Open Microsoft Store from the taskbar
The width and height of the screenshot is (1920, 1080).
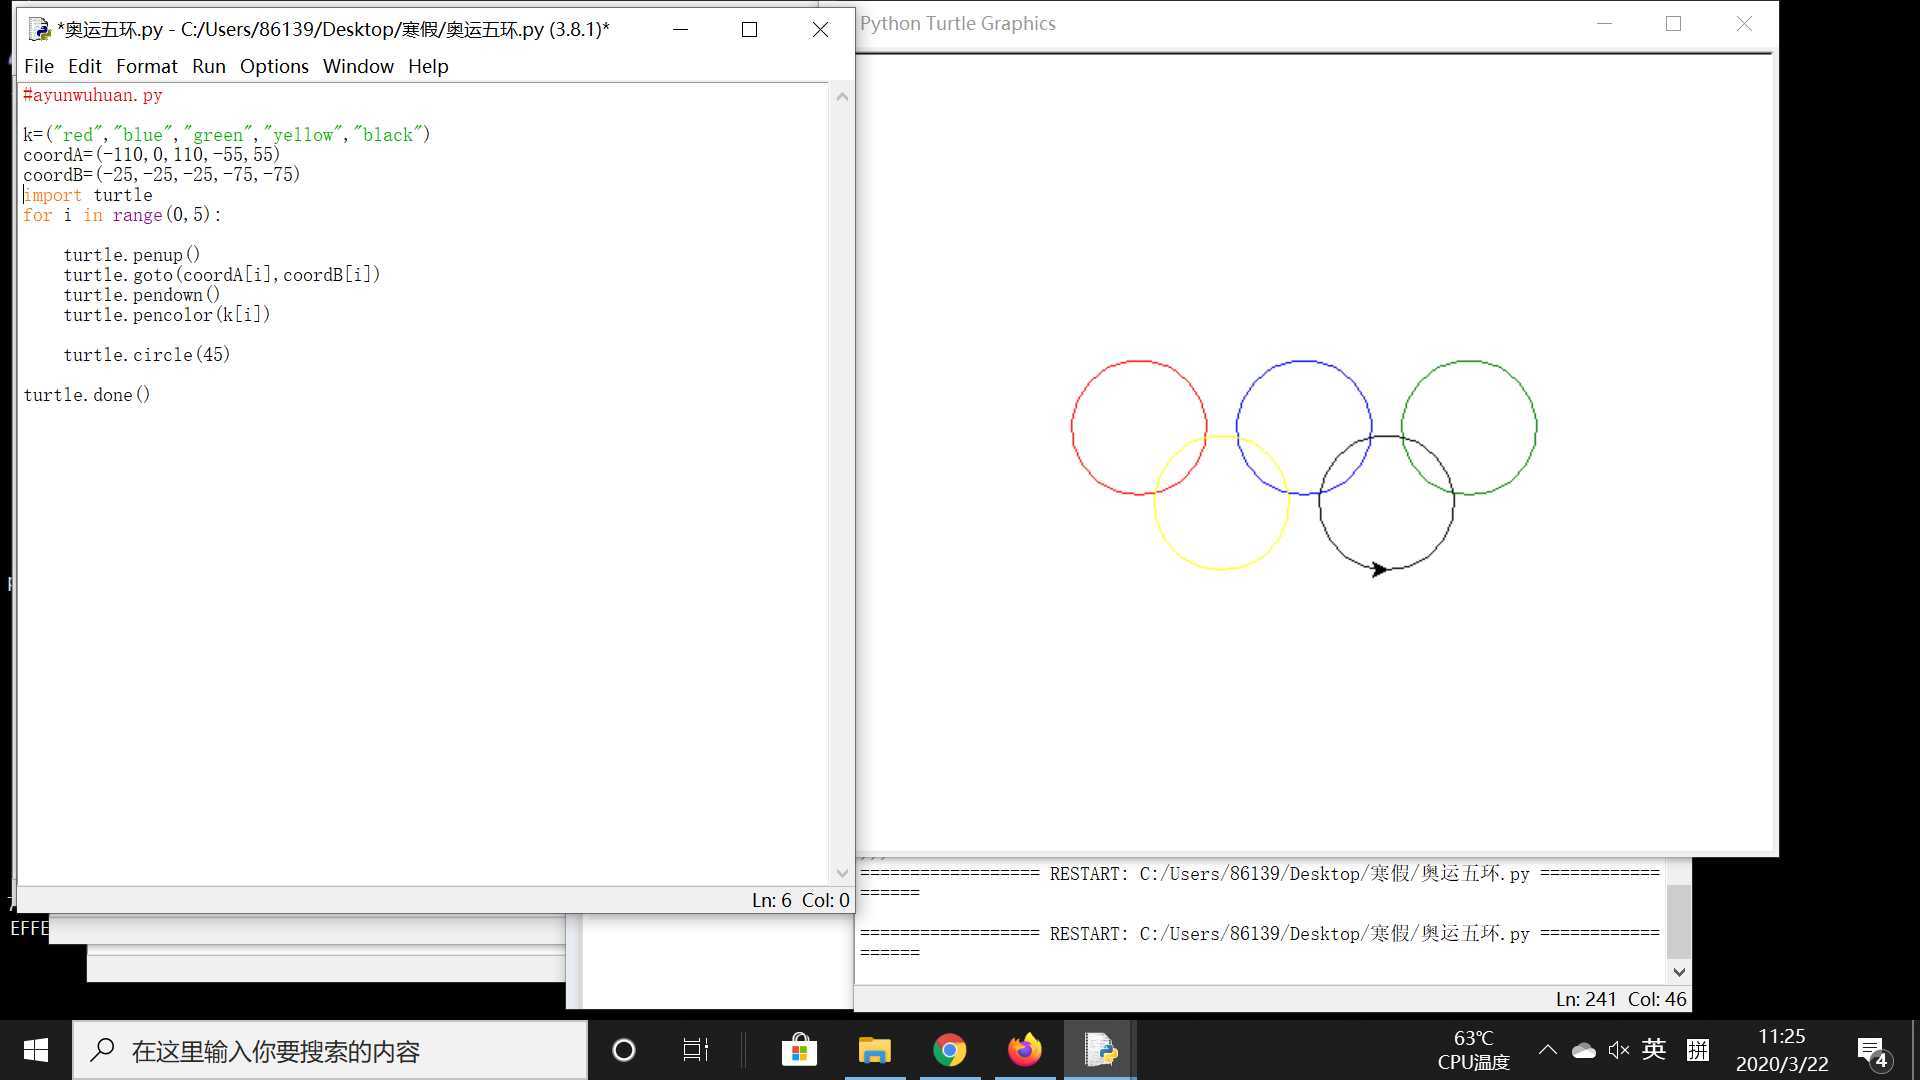(799, 1050)
